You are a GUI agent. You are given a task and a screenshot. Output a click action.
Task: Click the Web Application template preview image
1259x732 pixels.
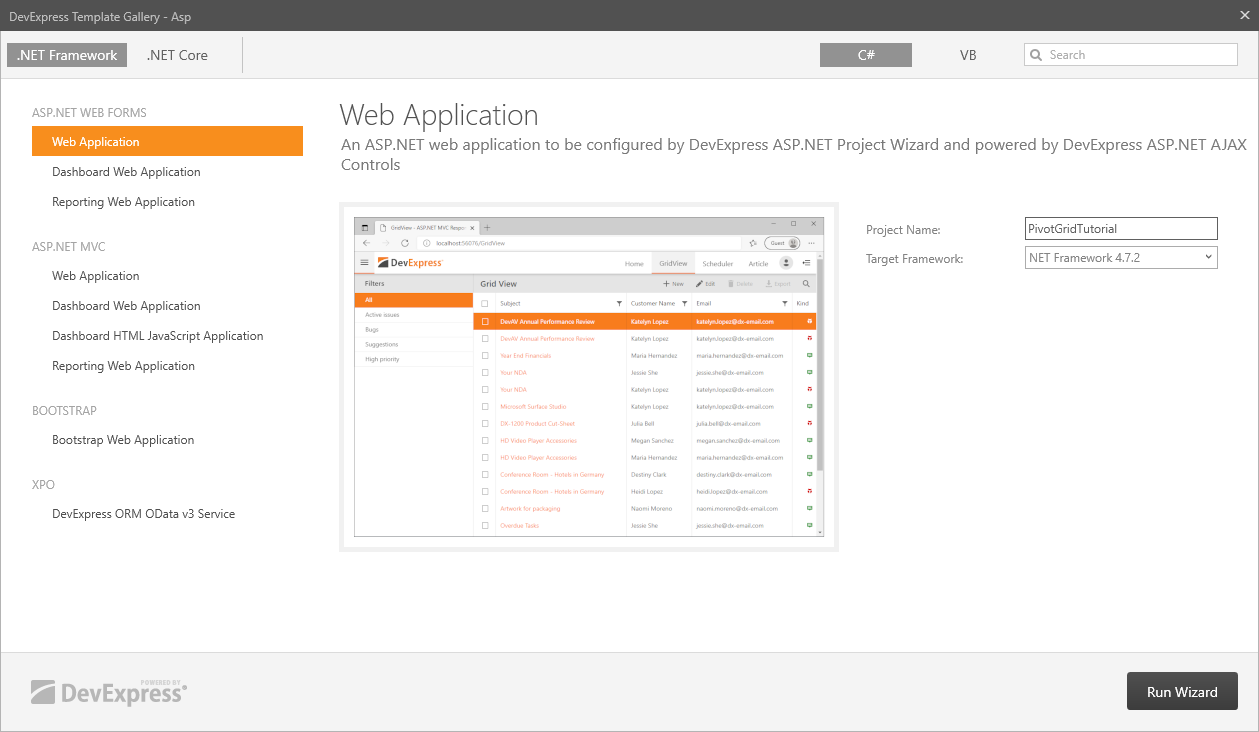(589, 377)
